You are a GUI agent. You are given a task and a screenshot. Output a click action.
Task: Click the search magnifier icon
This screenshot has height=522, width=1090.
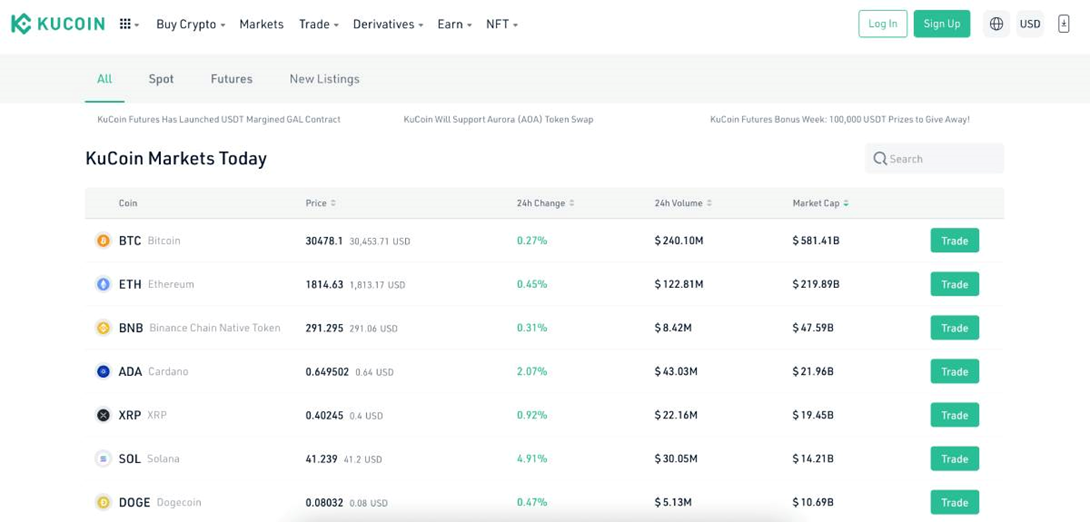[x=880, y=158]
